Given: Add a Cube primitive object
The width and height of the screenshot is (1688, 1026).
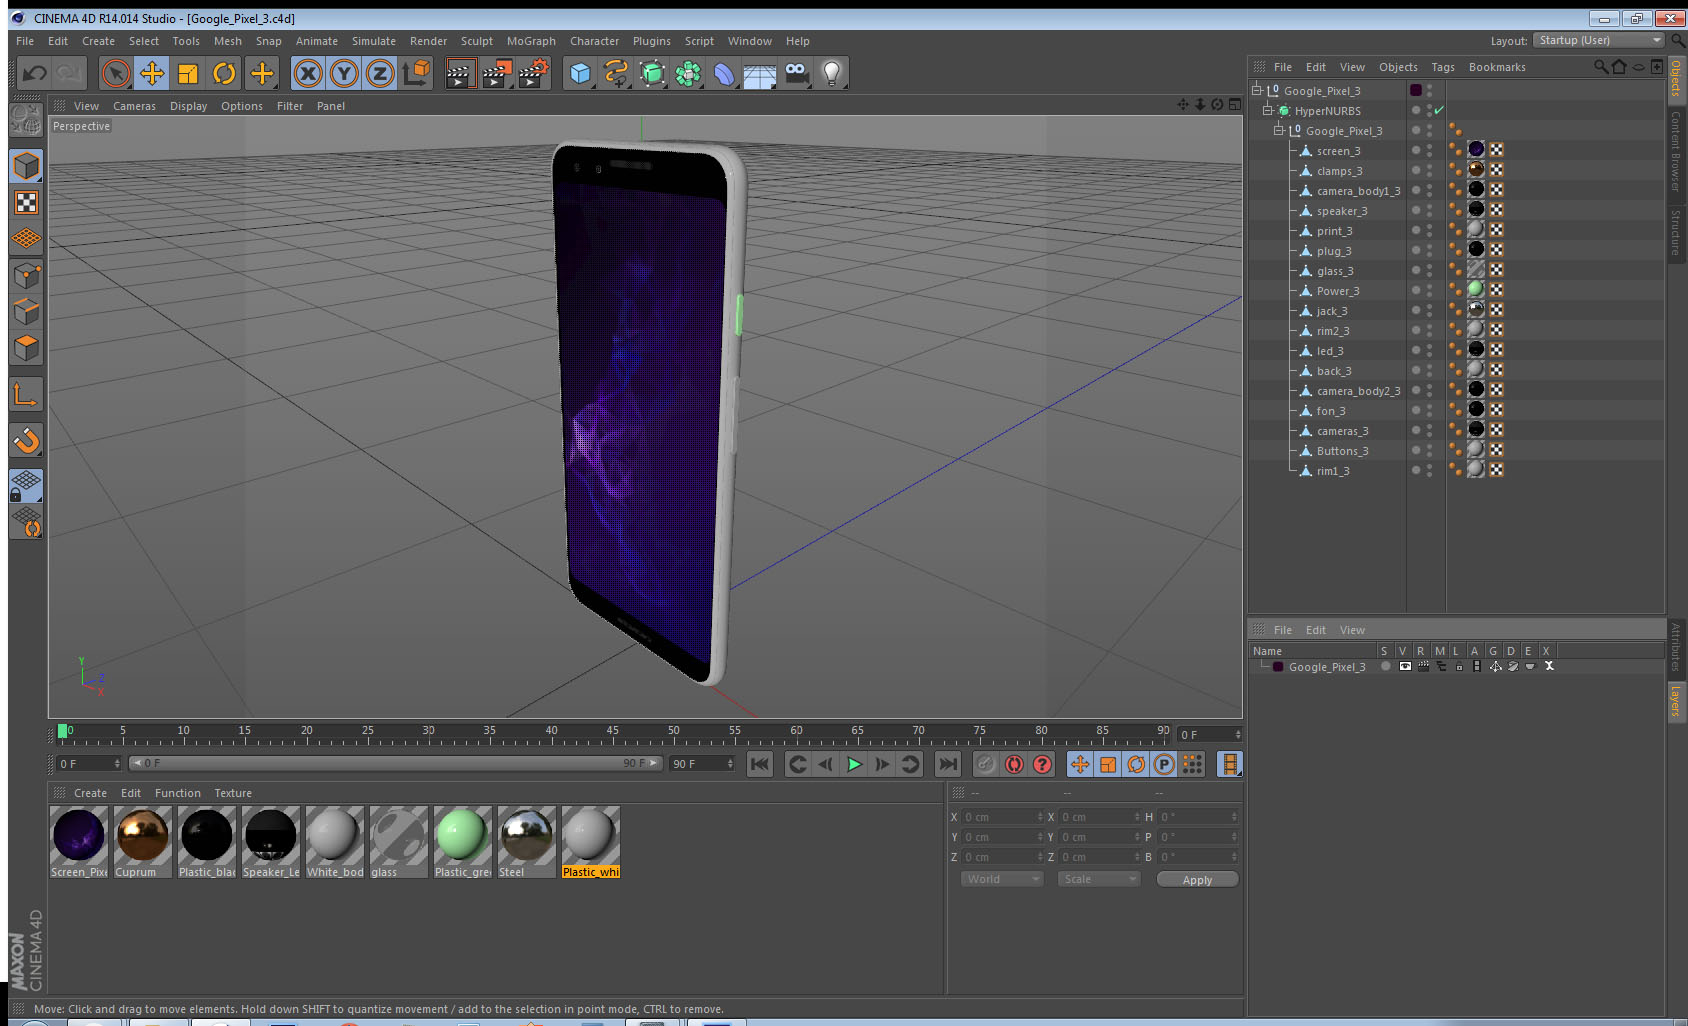Looking at the screenshot, I should 581,73.
